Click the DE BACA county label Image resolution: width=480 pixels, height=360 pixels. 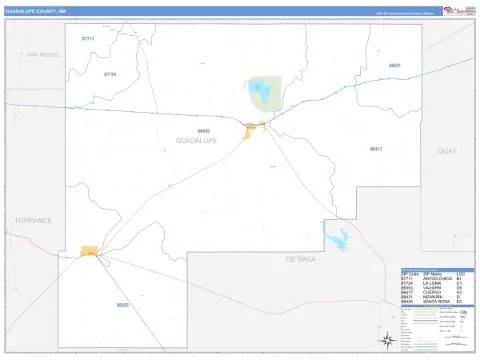[301, 259]
